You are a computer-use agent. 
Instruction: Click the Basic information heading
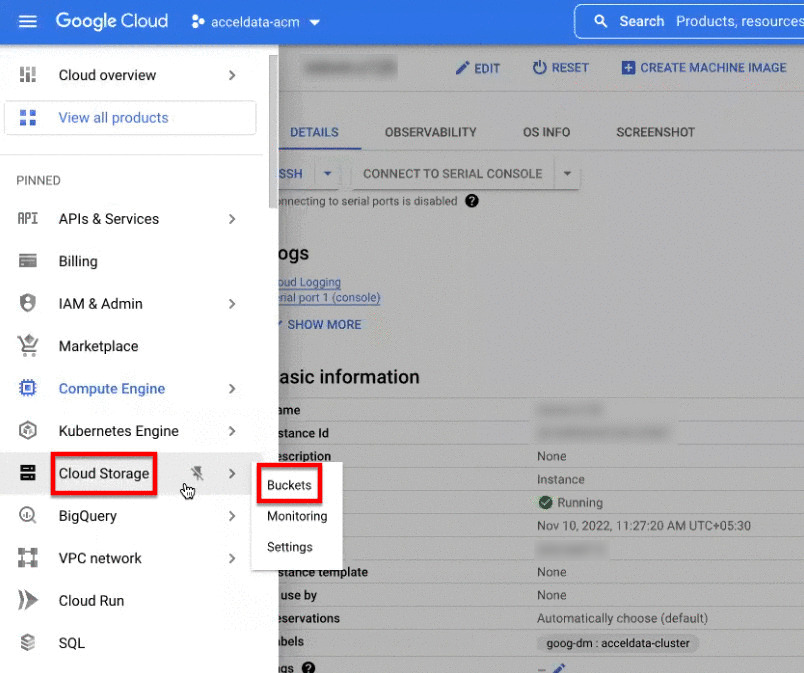349,377
